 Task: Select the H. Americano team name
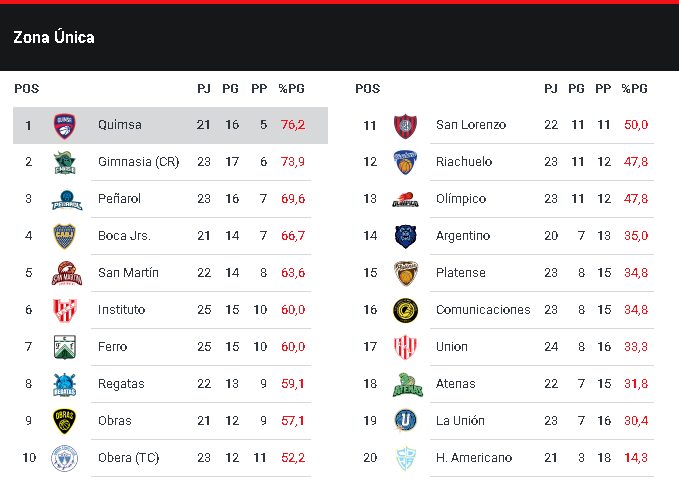point(474,458)
